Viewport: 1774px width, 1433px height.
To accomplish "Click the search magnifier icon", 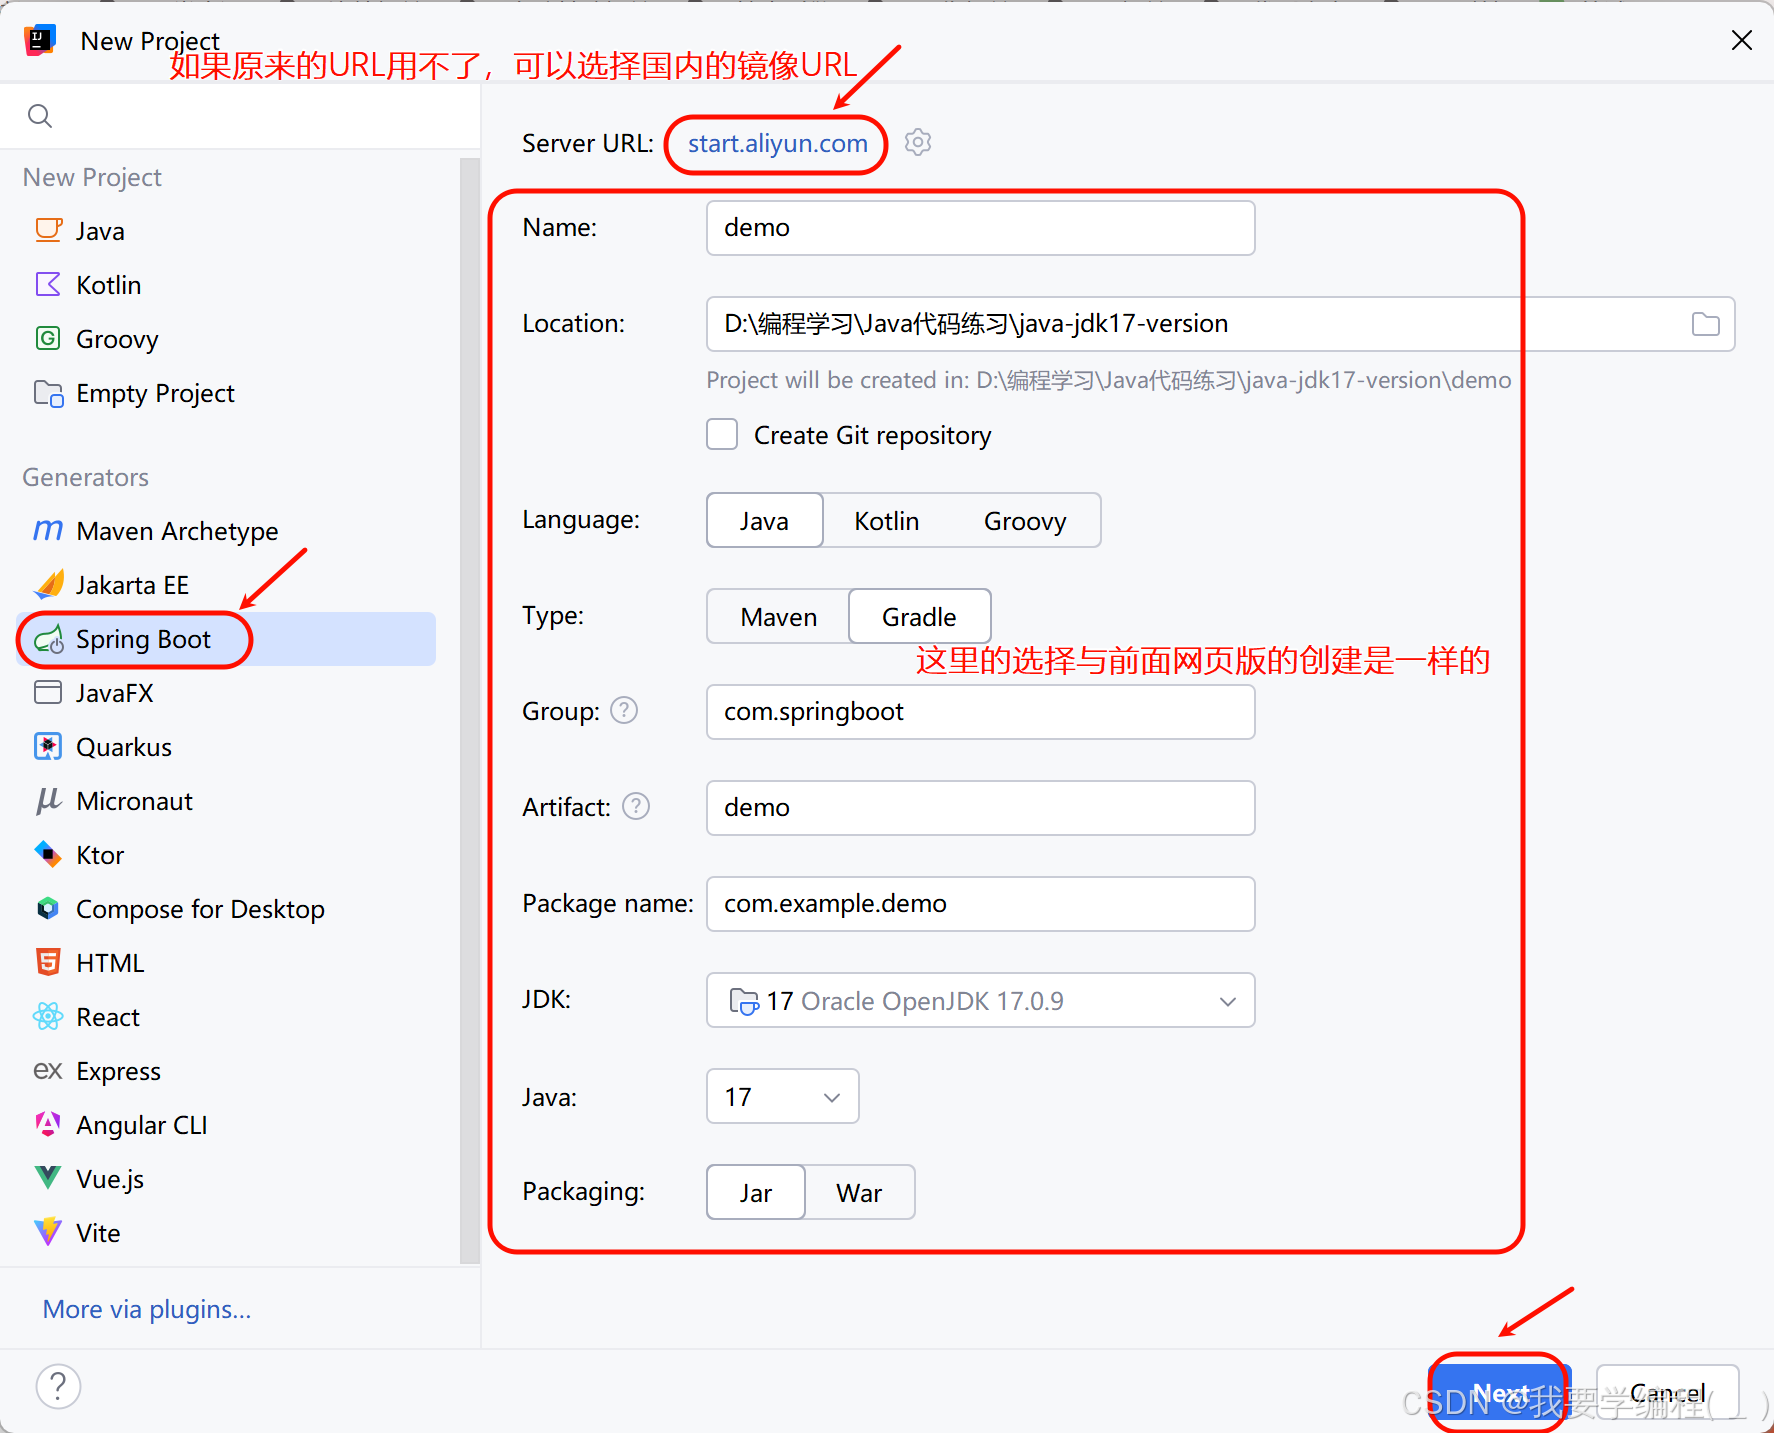I will [40, 116].
